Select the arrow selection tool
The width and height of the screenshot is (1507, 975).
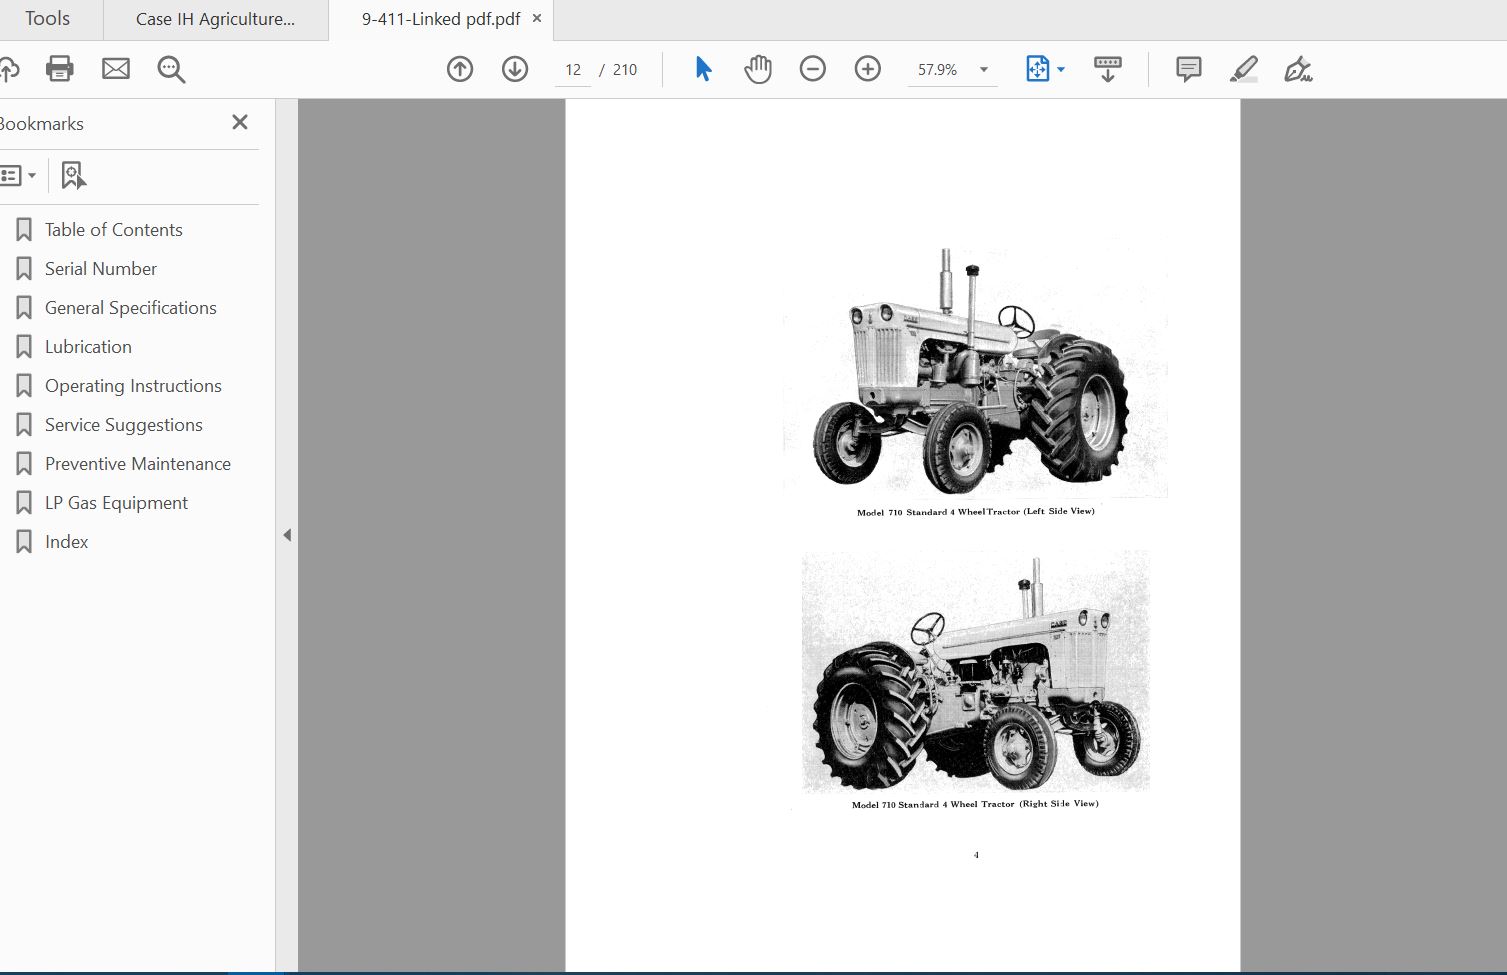pyautogui.click(x=703, y=69)
